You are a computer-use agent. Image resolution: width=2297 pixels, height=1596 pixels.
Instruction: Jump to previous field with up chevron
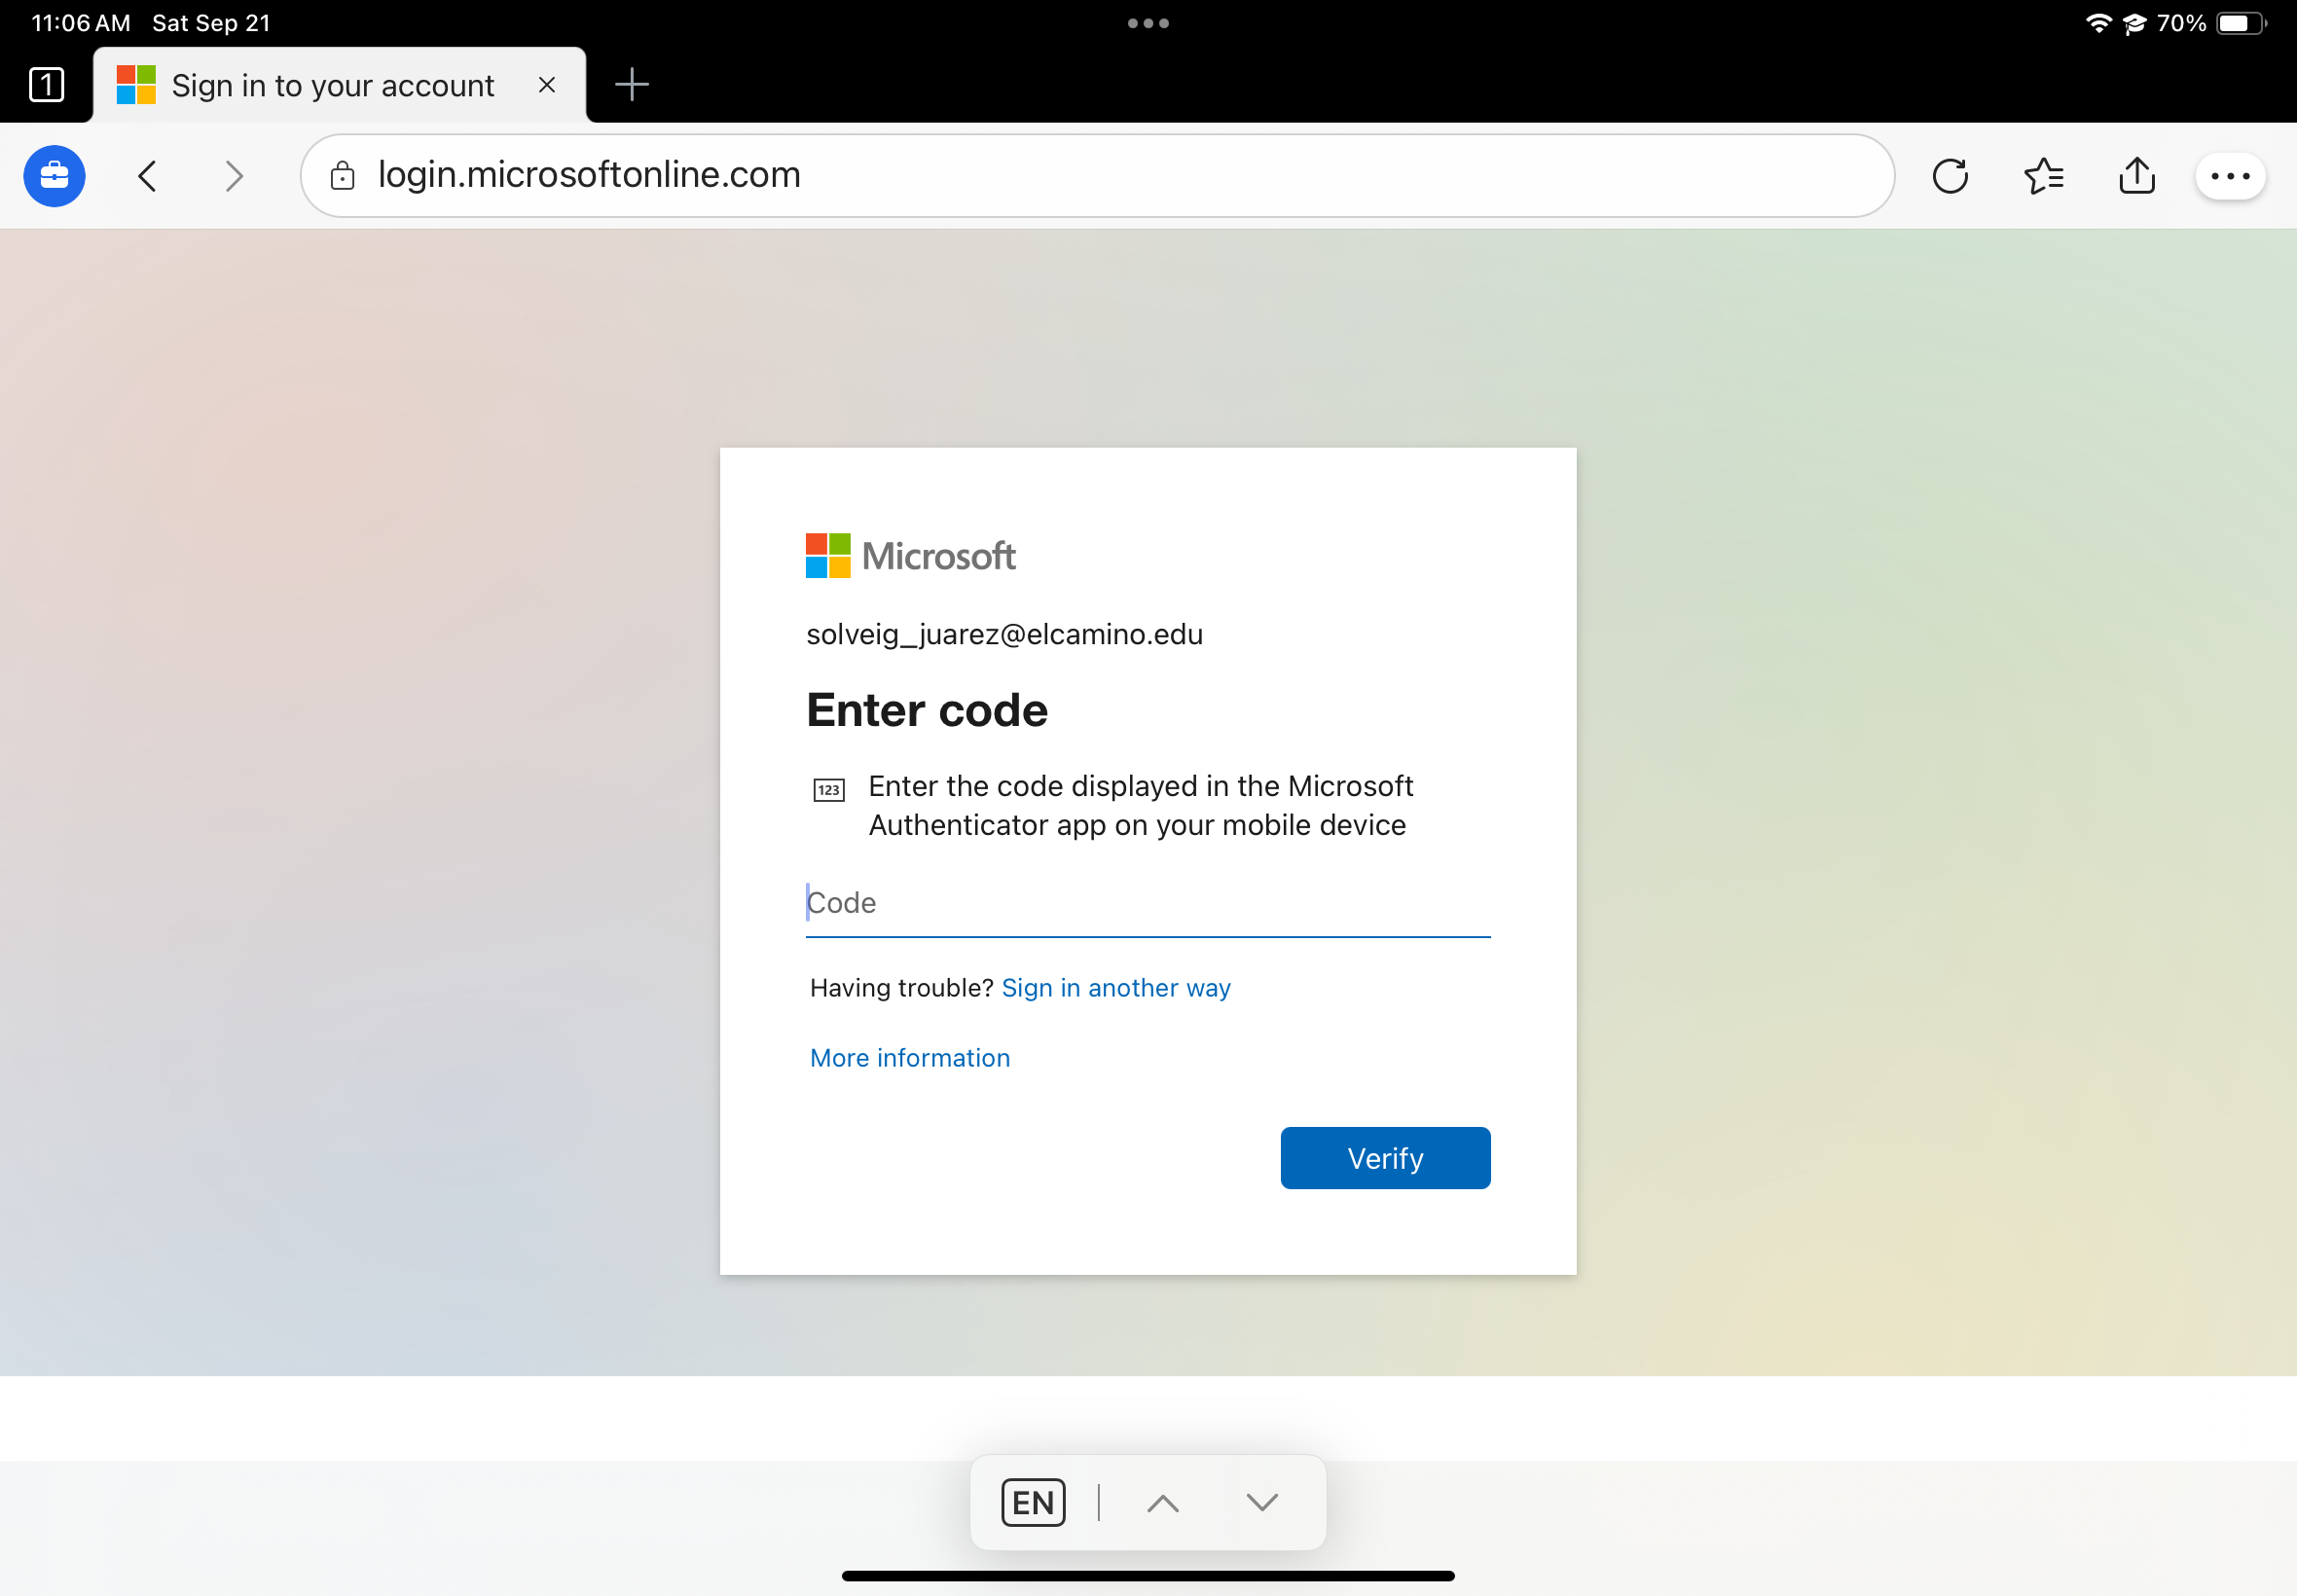pyautogui.click(x=1162, y=1502)
